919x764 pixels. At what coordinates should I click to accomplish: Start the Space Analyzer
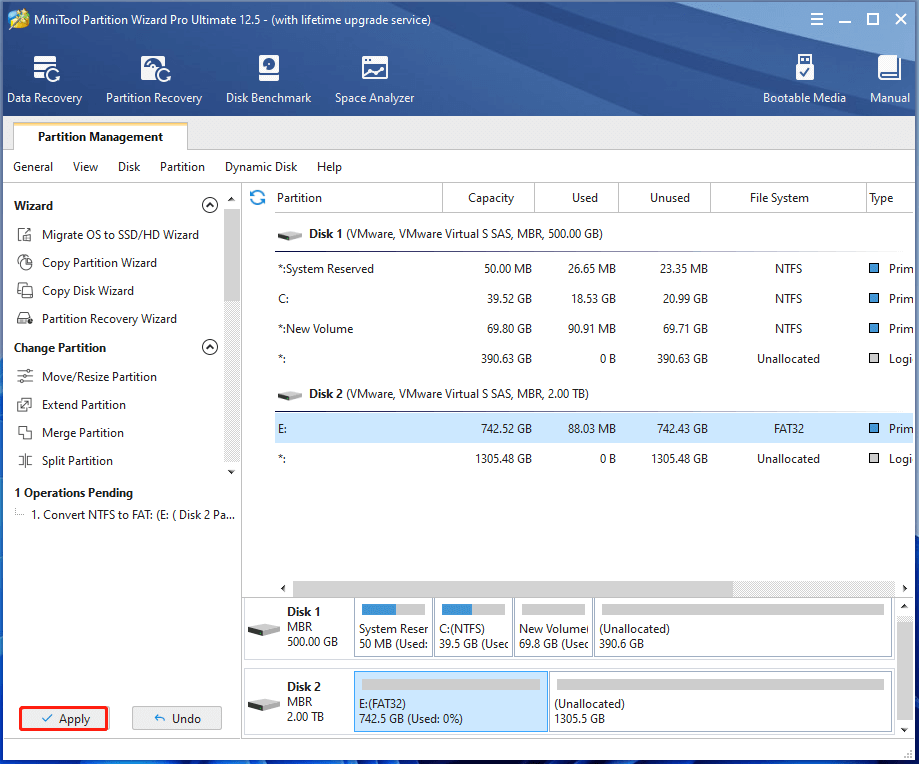[x=375, y=80]
